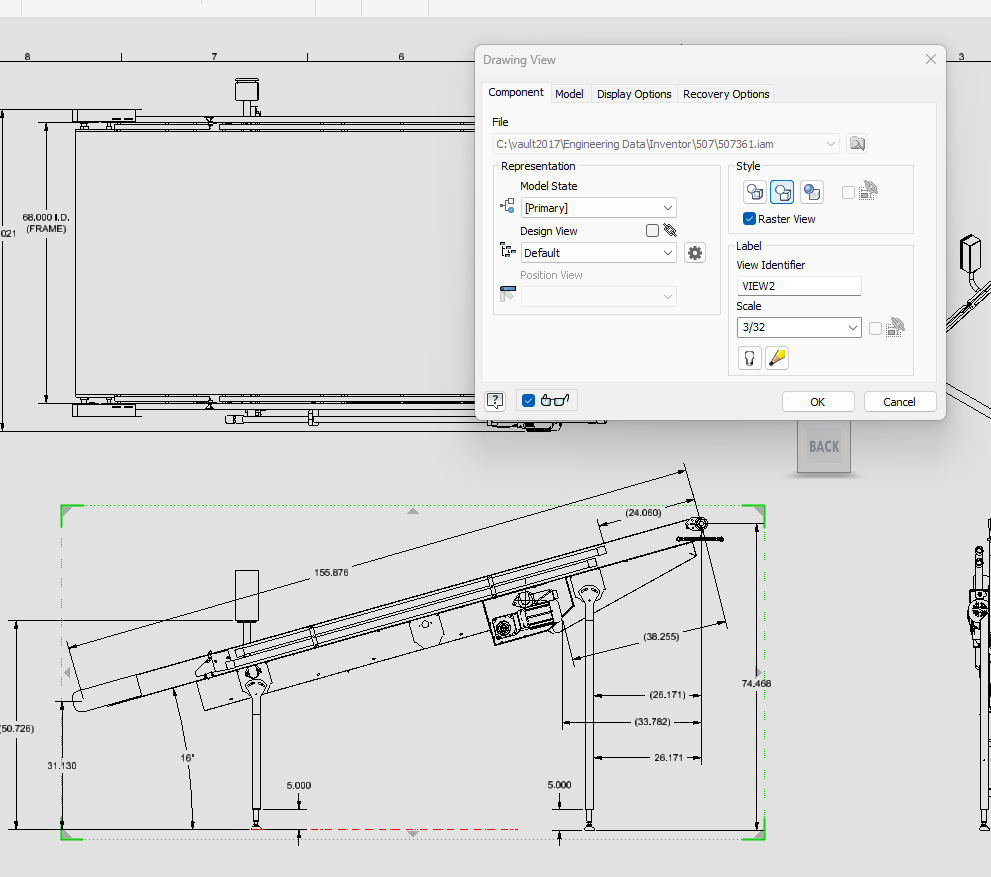Click the Design View settings gear
This screenshot has width=991, height=877.
point(694,252)
